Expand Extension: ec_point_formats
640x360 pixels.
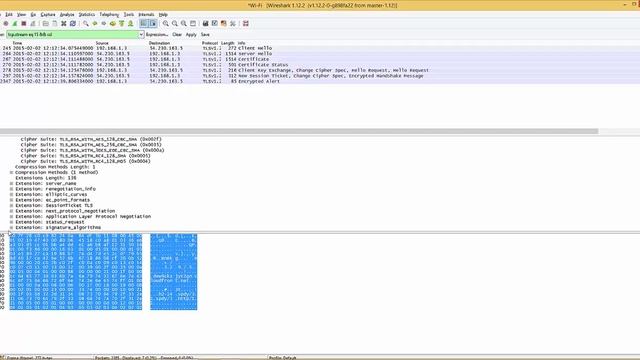click(11, 200)
